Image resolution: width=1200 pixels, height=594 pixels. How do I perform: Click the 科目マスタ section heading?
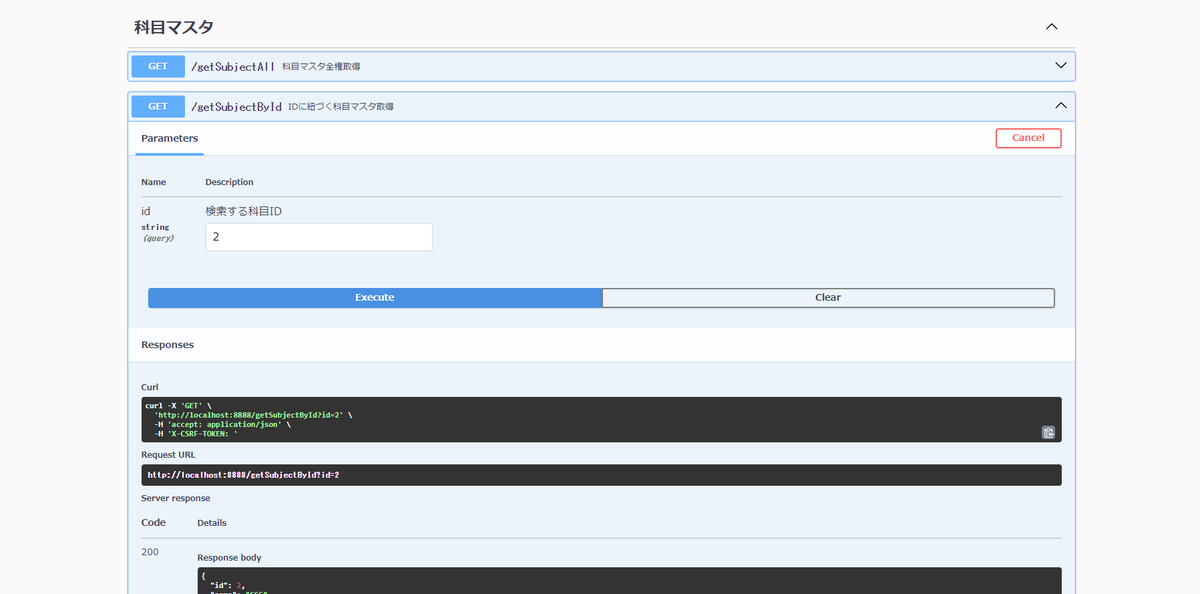pos(173,27)
